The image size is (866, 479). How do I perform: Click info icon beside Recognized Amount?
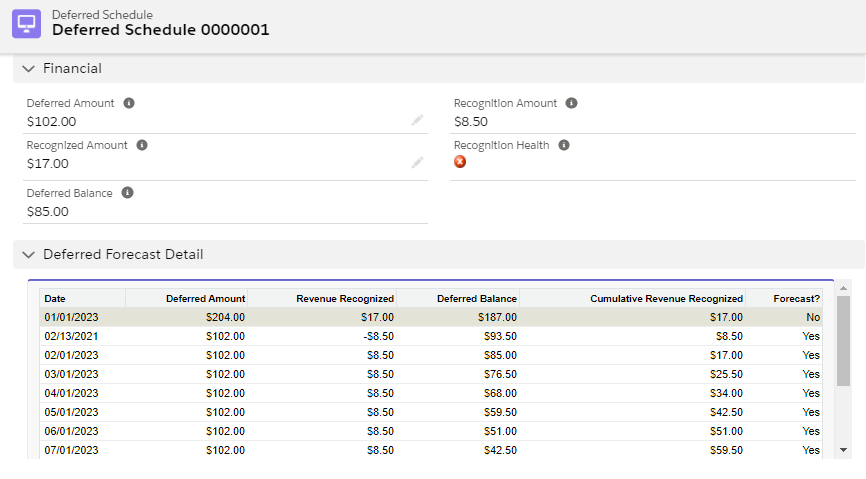pos(142,145)
